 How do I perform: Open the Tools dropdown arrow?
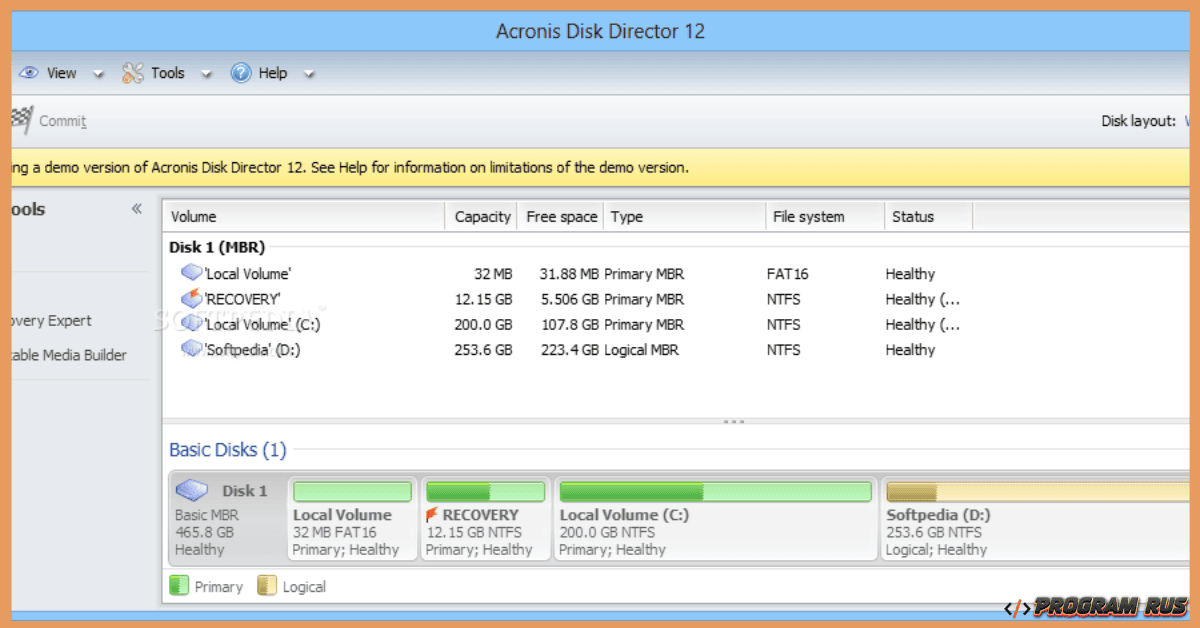click(x=207, y=73)
